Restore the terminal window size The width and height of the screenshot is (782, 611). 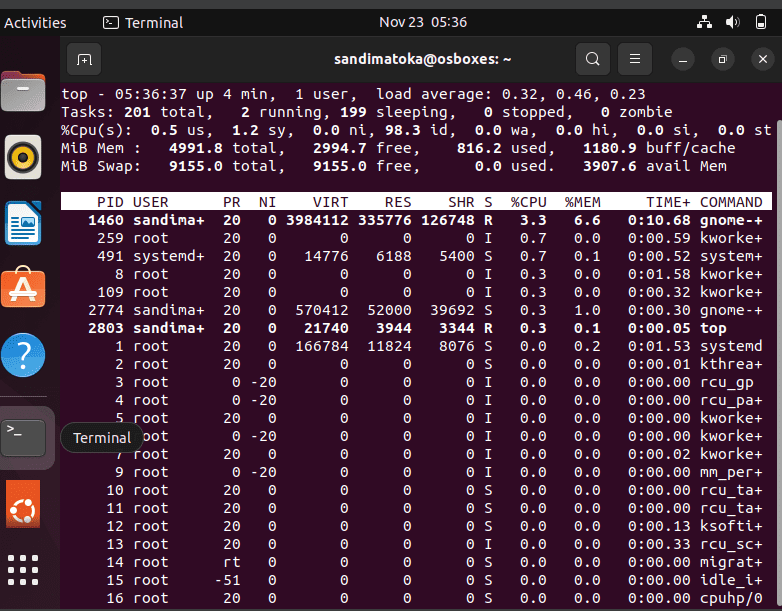point(722,60)
